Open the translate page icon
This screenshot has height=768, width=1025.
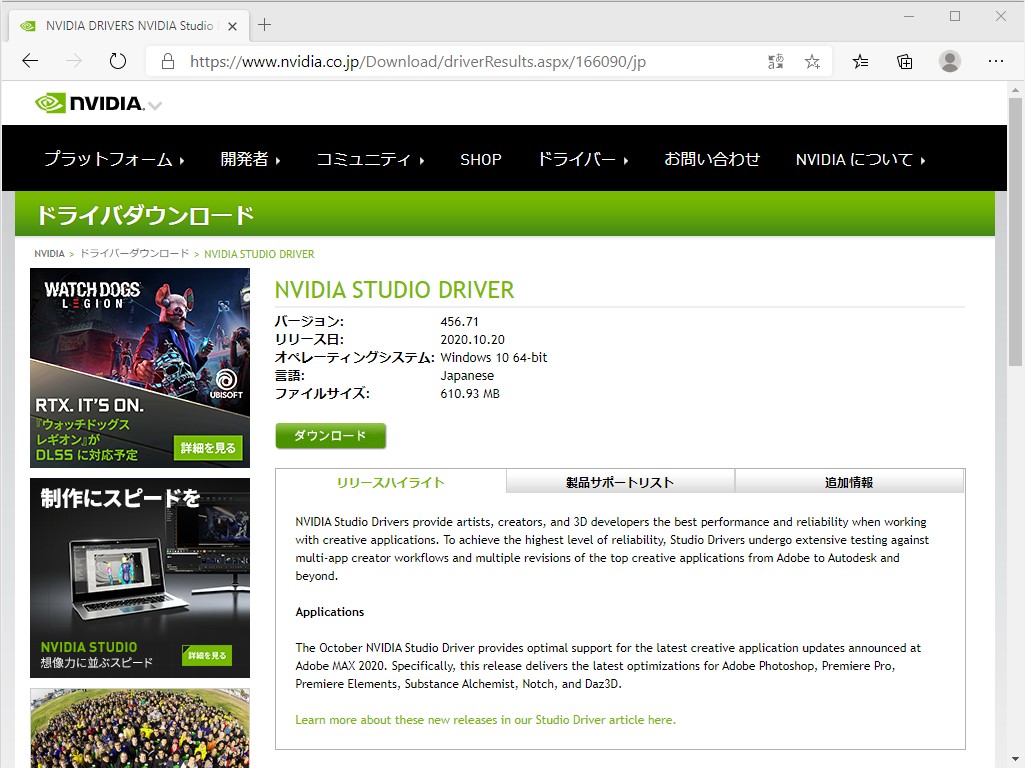coord(774,61)
